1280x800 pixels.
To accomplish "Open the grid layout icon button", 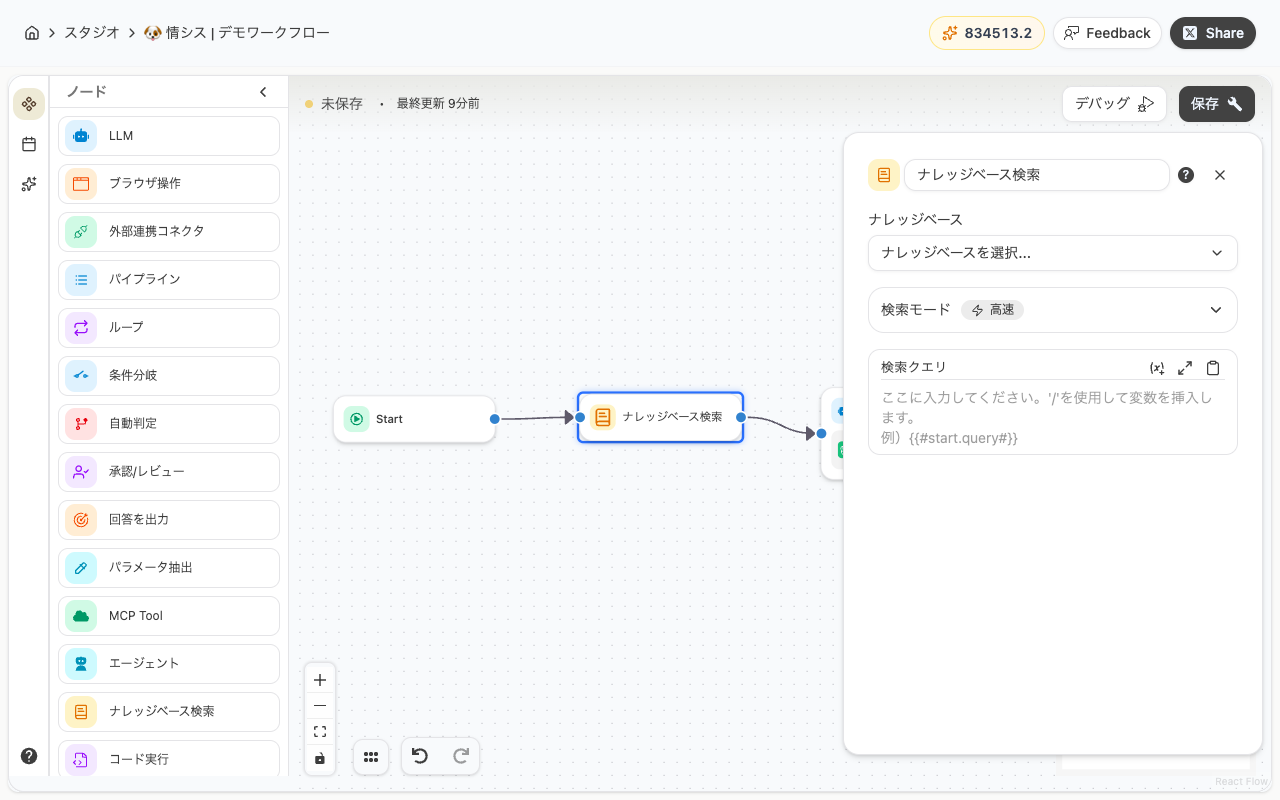I will point(371,757).
